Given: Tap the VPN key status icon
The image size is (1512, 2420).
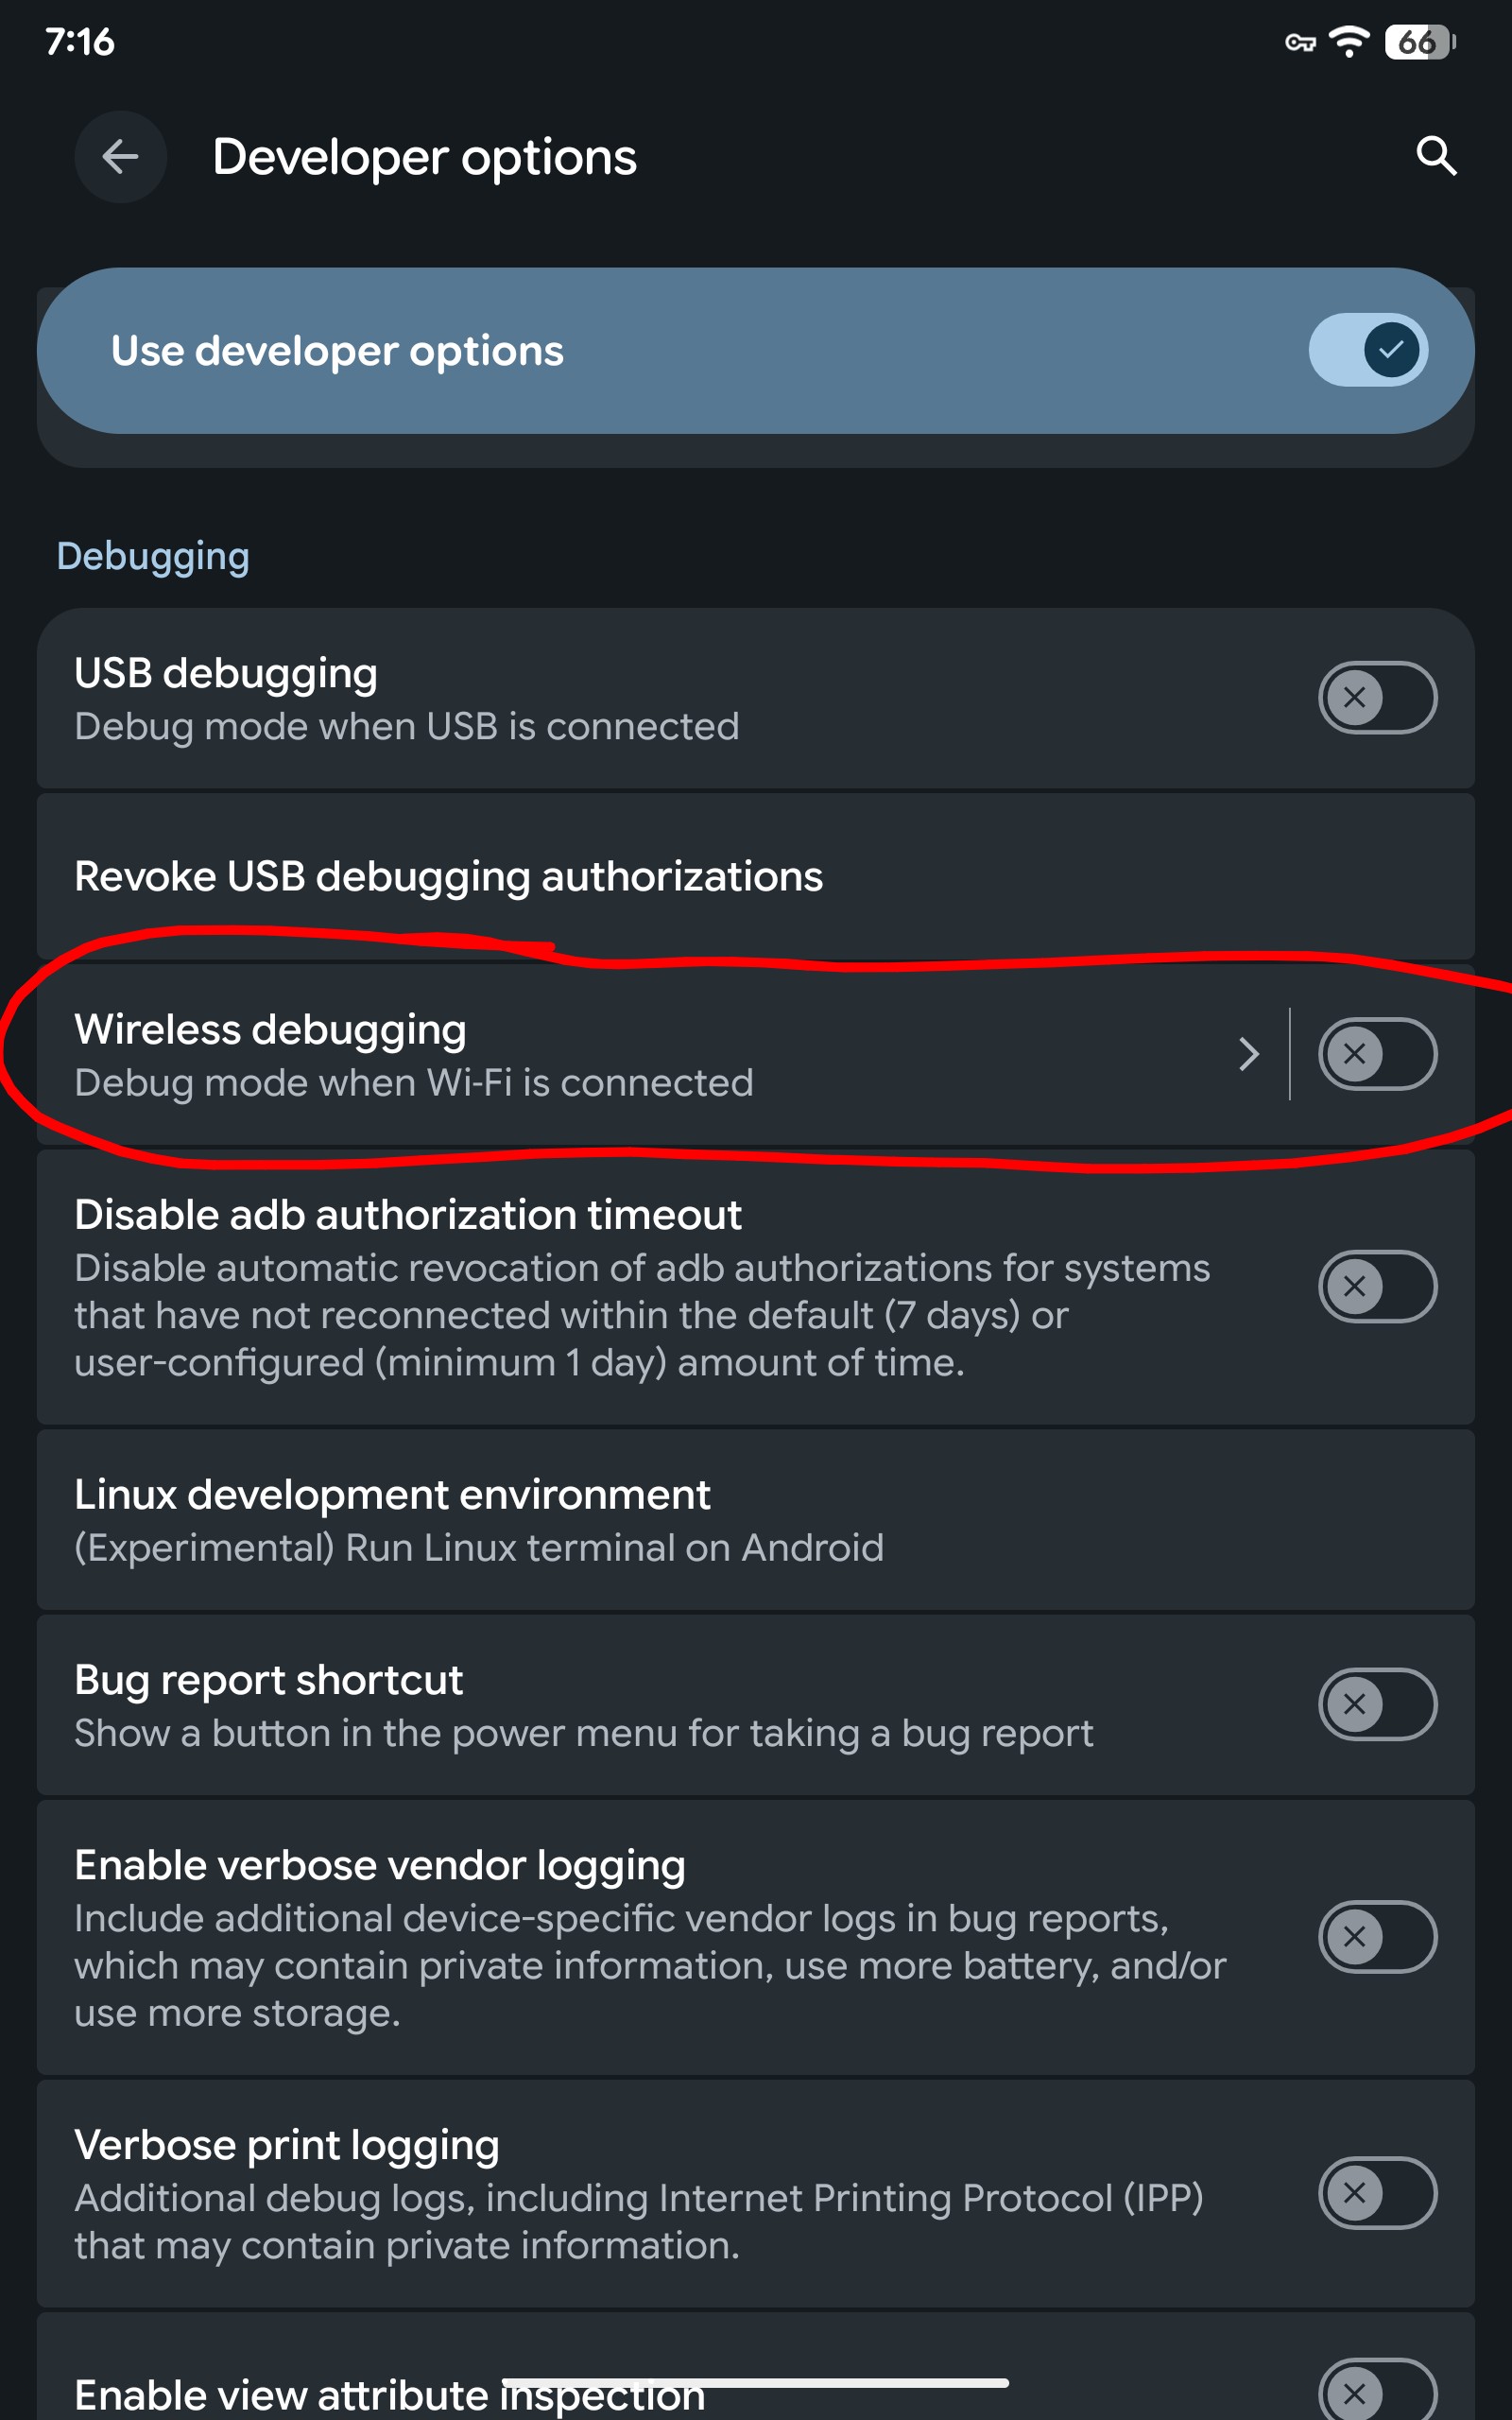Looking at the screenshot, I should coord(1299,42).
